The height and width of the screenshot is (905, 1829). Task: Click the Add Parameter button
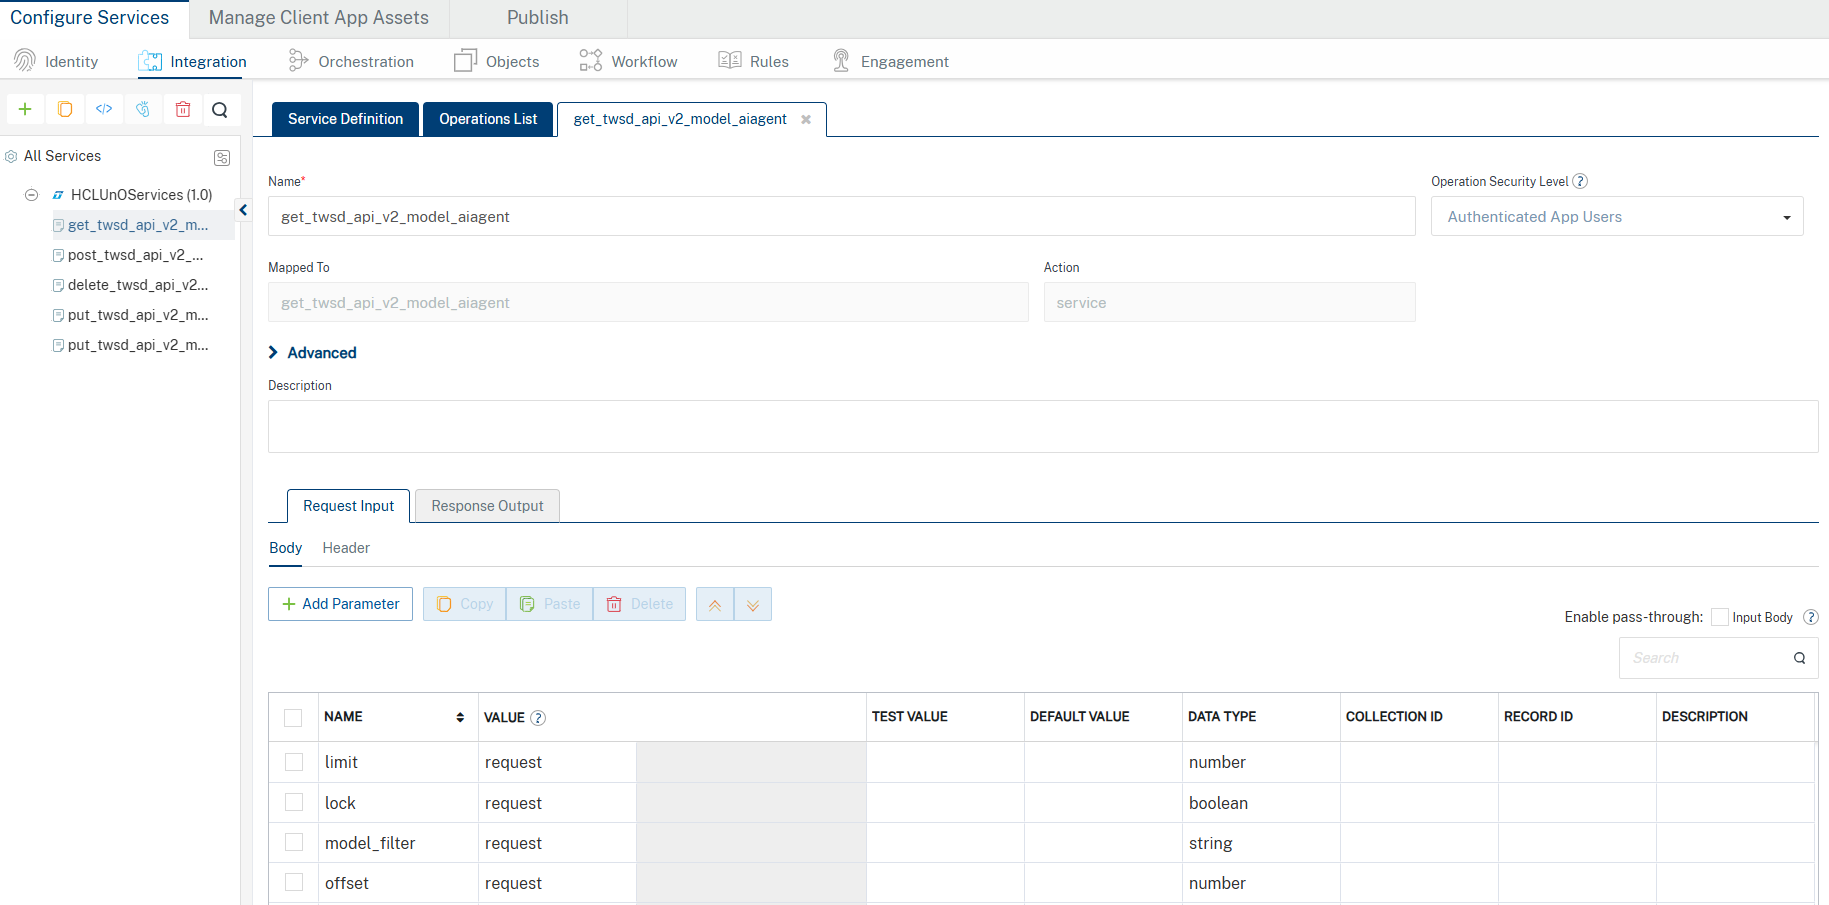[x=340, y=604]
